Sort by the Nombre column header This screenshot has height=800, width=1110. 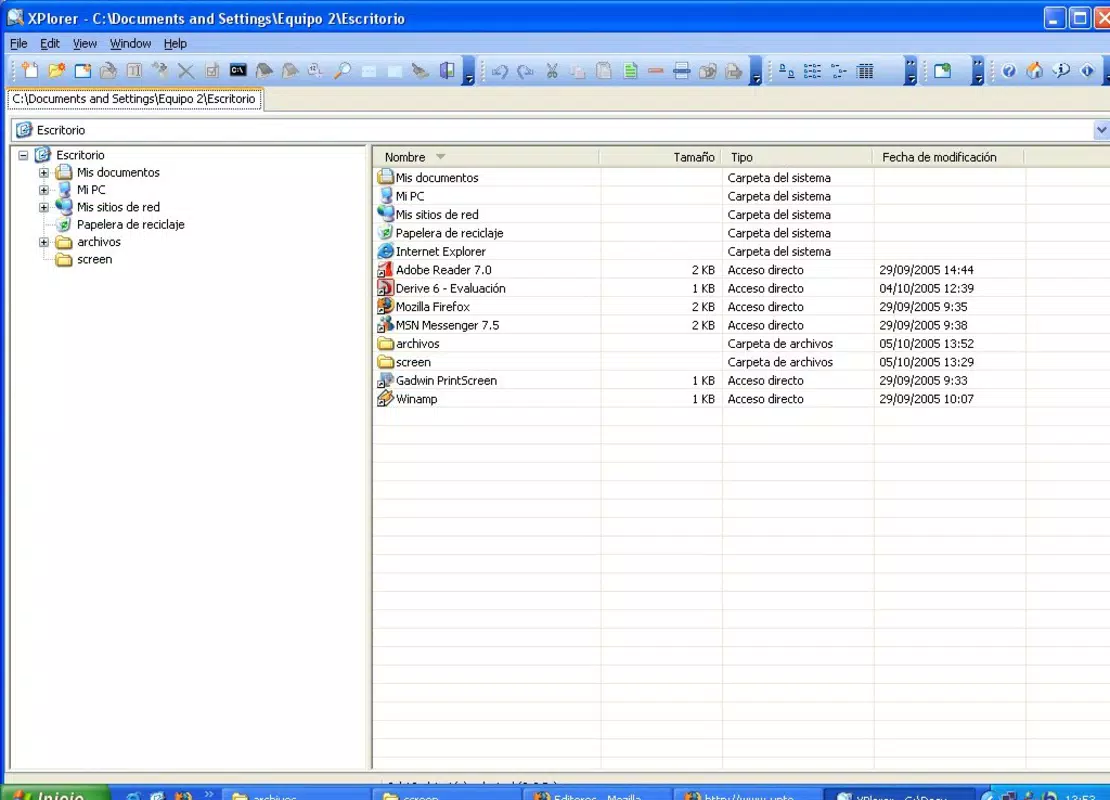click(x=486, y=157)
